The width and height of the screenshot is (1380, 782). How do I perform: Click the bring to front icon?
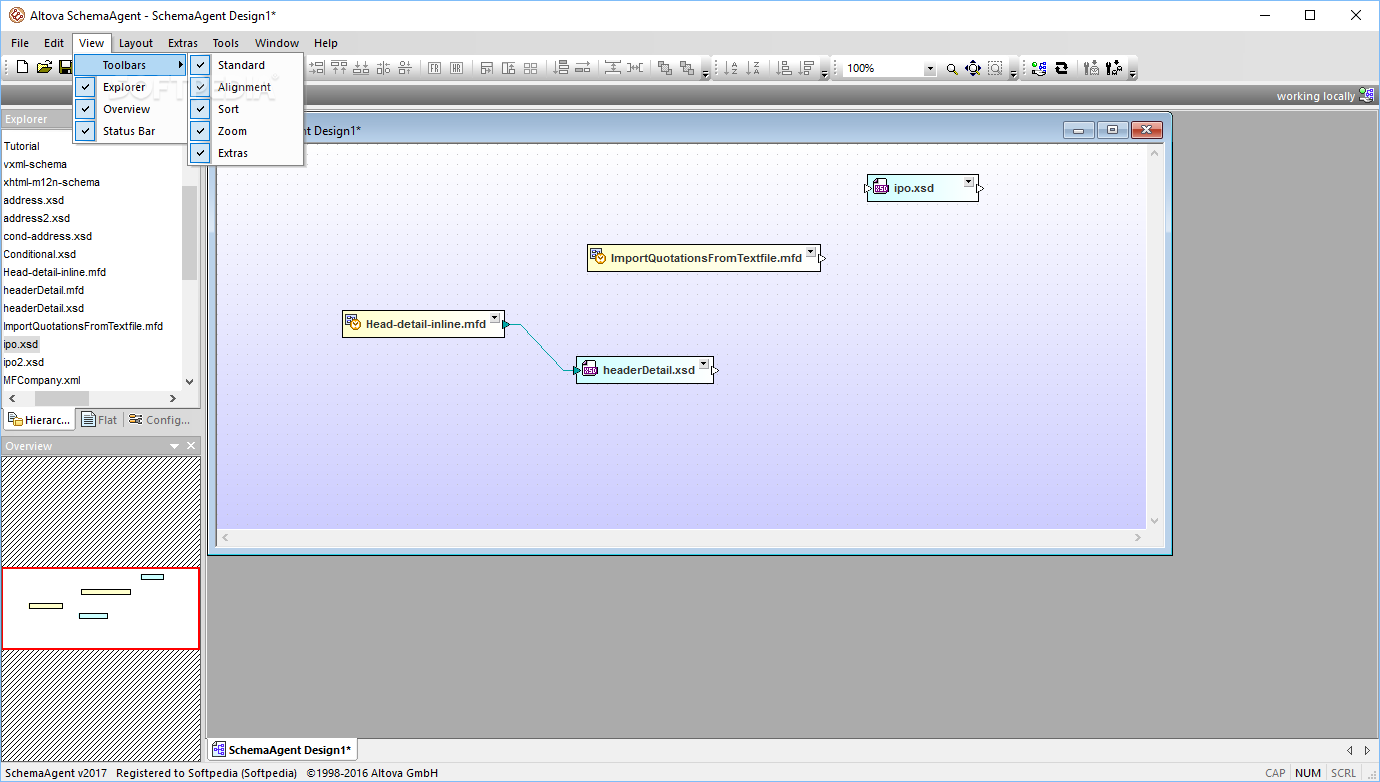[x=665, y=68]
